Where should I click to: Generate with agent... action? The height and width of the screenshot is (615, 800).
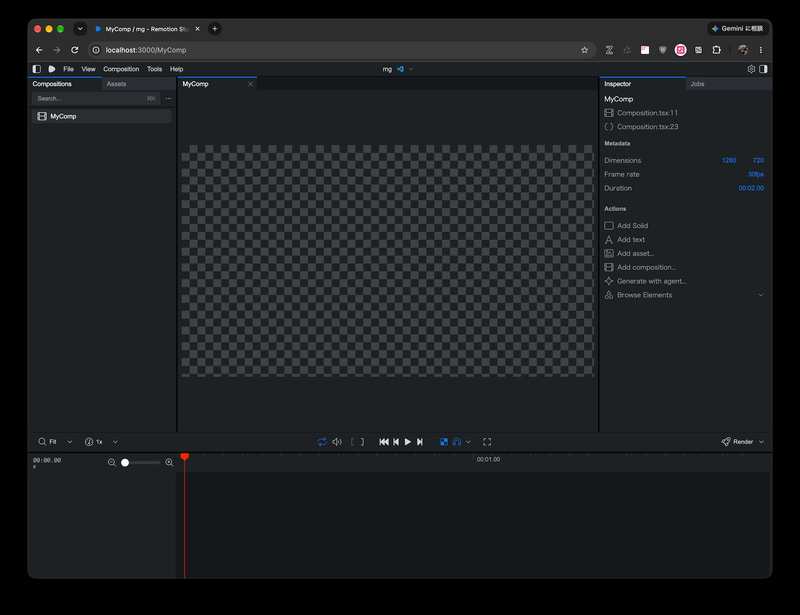point(651,281)
